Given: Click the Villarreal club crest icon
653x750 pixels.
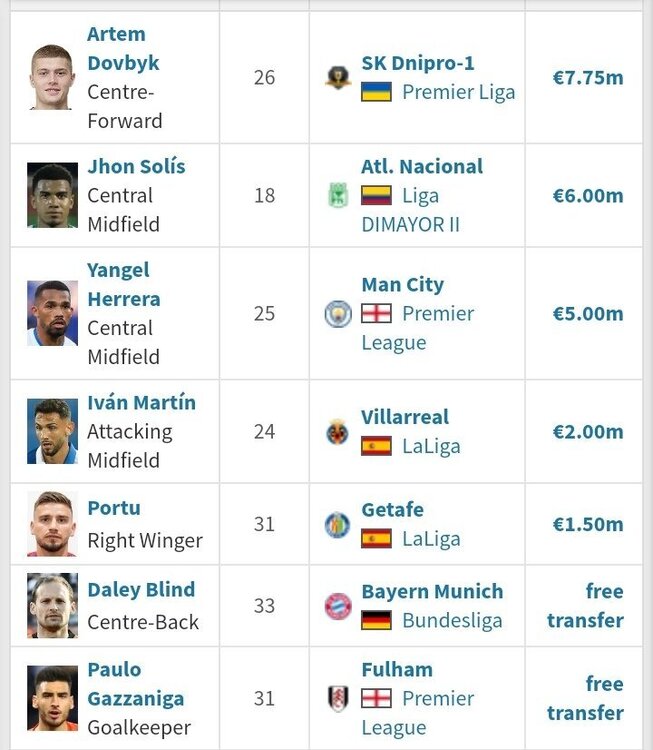Looking at the screenshot, I should click(338, 431).
